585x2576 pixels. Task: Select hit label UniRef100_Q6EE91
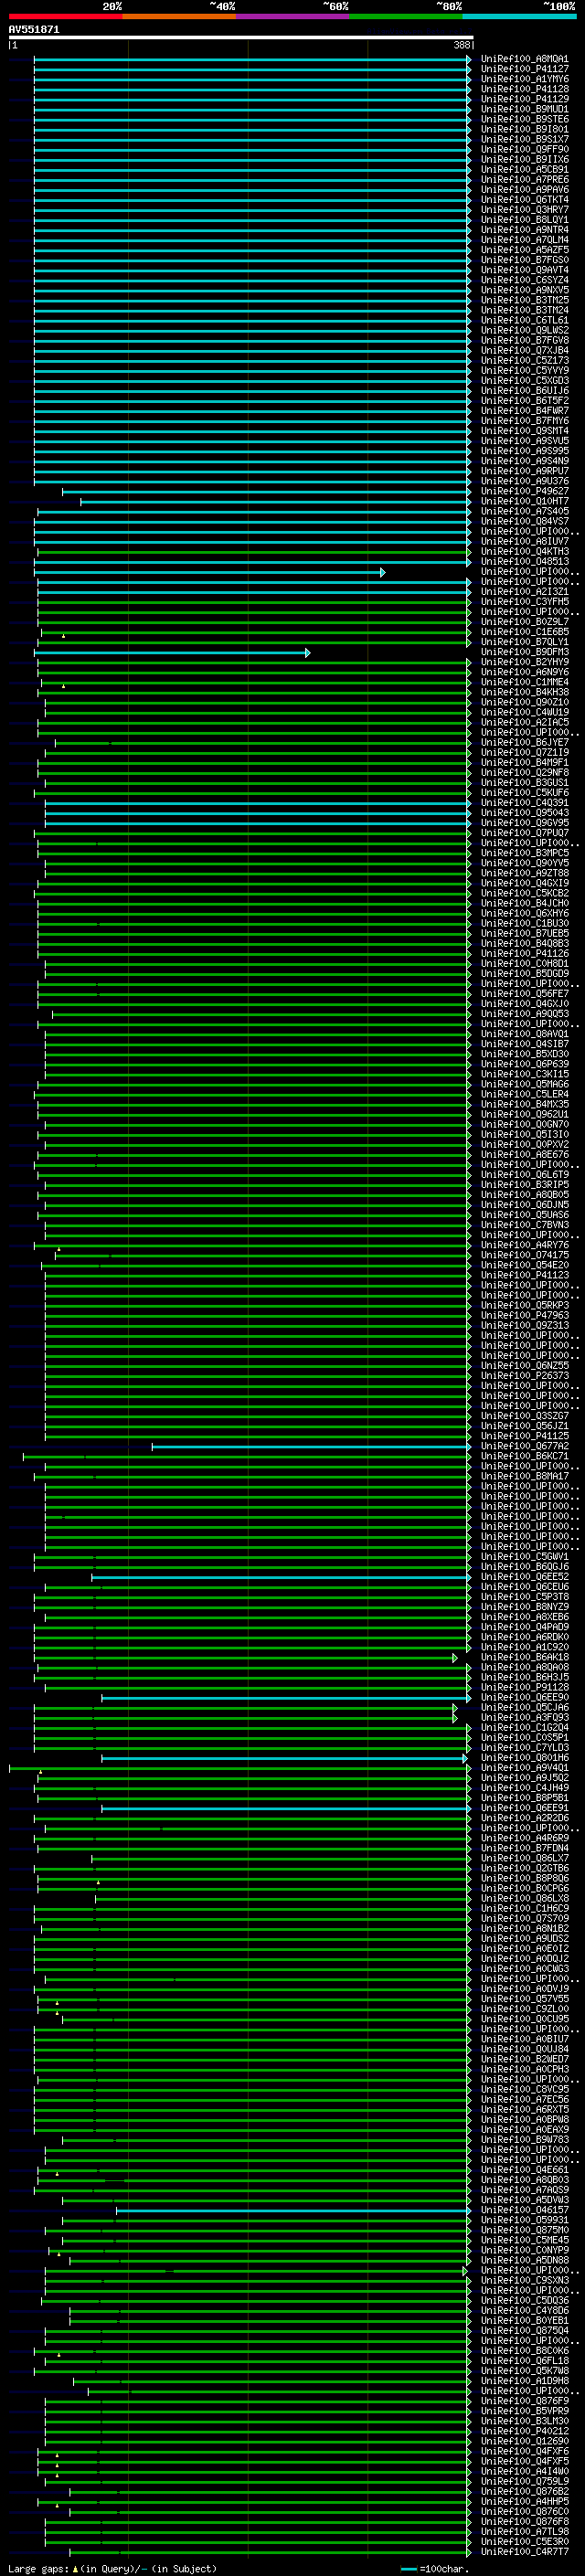click(525, 1807)
